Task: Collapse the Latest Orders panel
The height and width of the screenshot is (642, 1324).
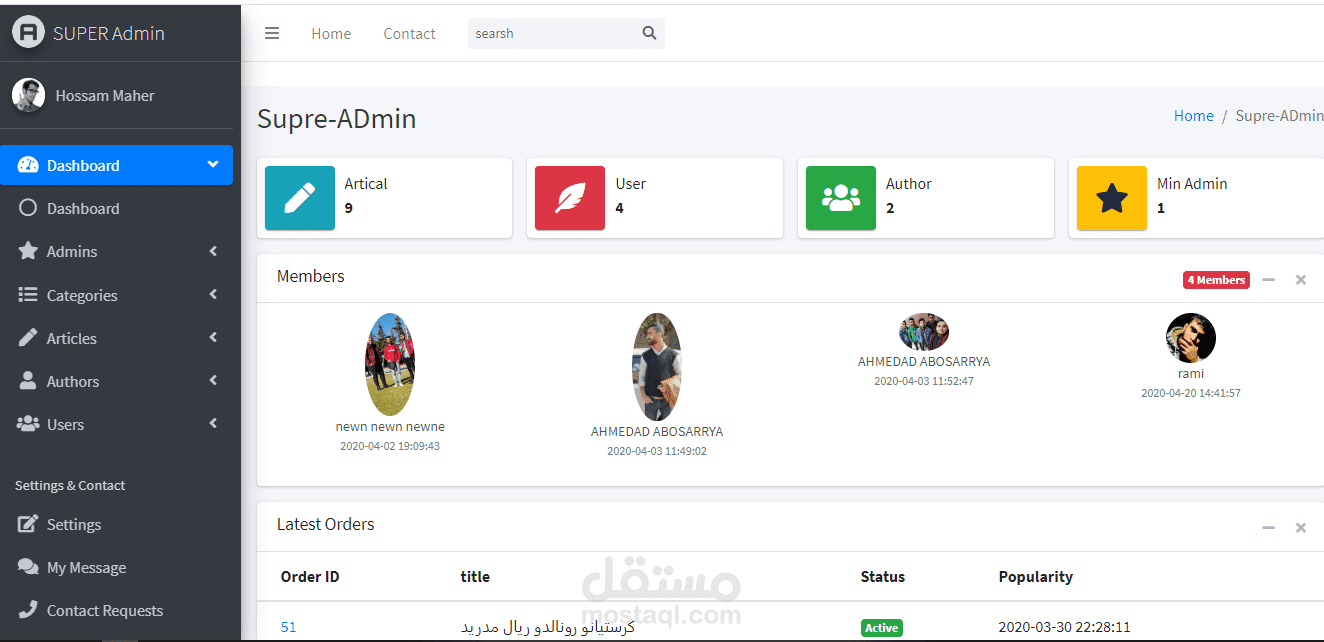Action: coord(1268,527)
